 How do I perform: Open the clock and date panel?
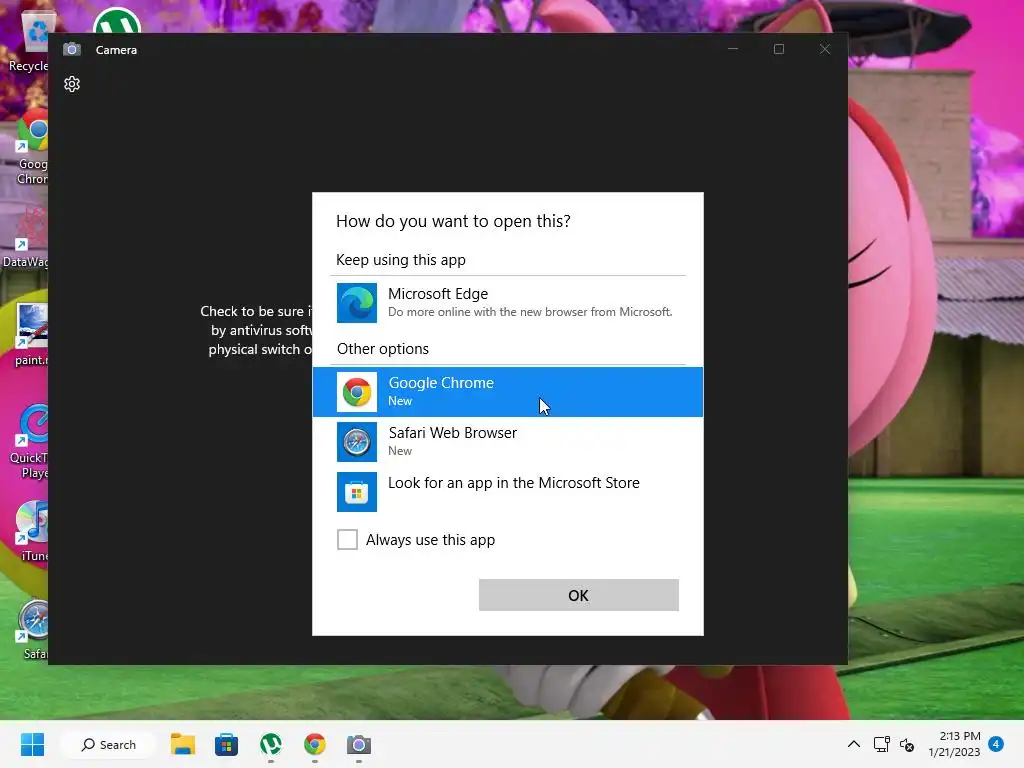[954, 744]
